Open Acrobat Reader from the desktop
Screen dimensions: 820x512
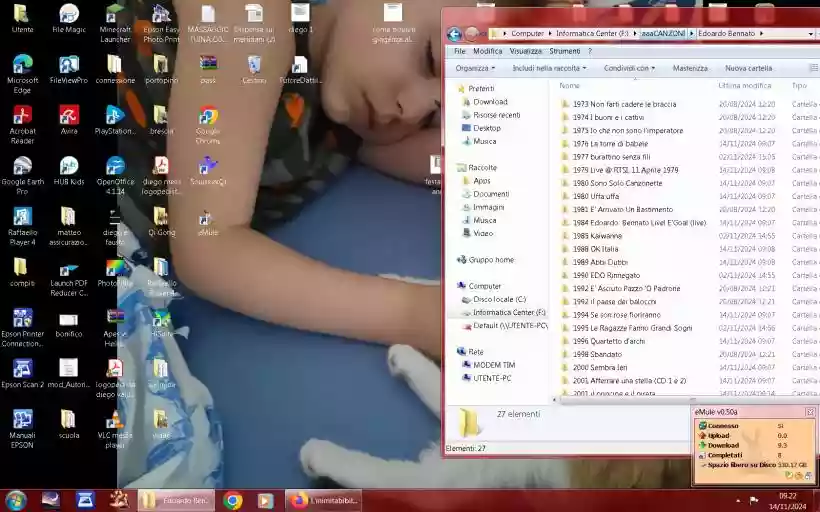click(22, 116)
